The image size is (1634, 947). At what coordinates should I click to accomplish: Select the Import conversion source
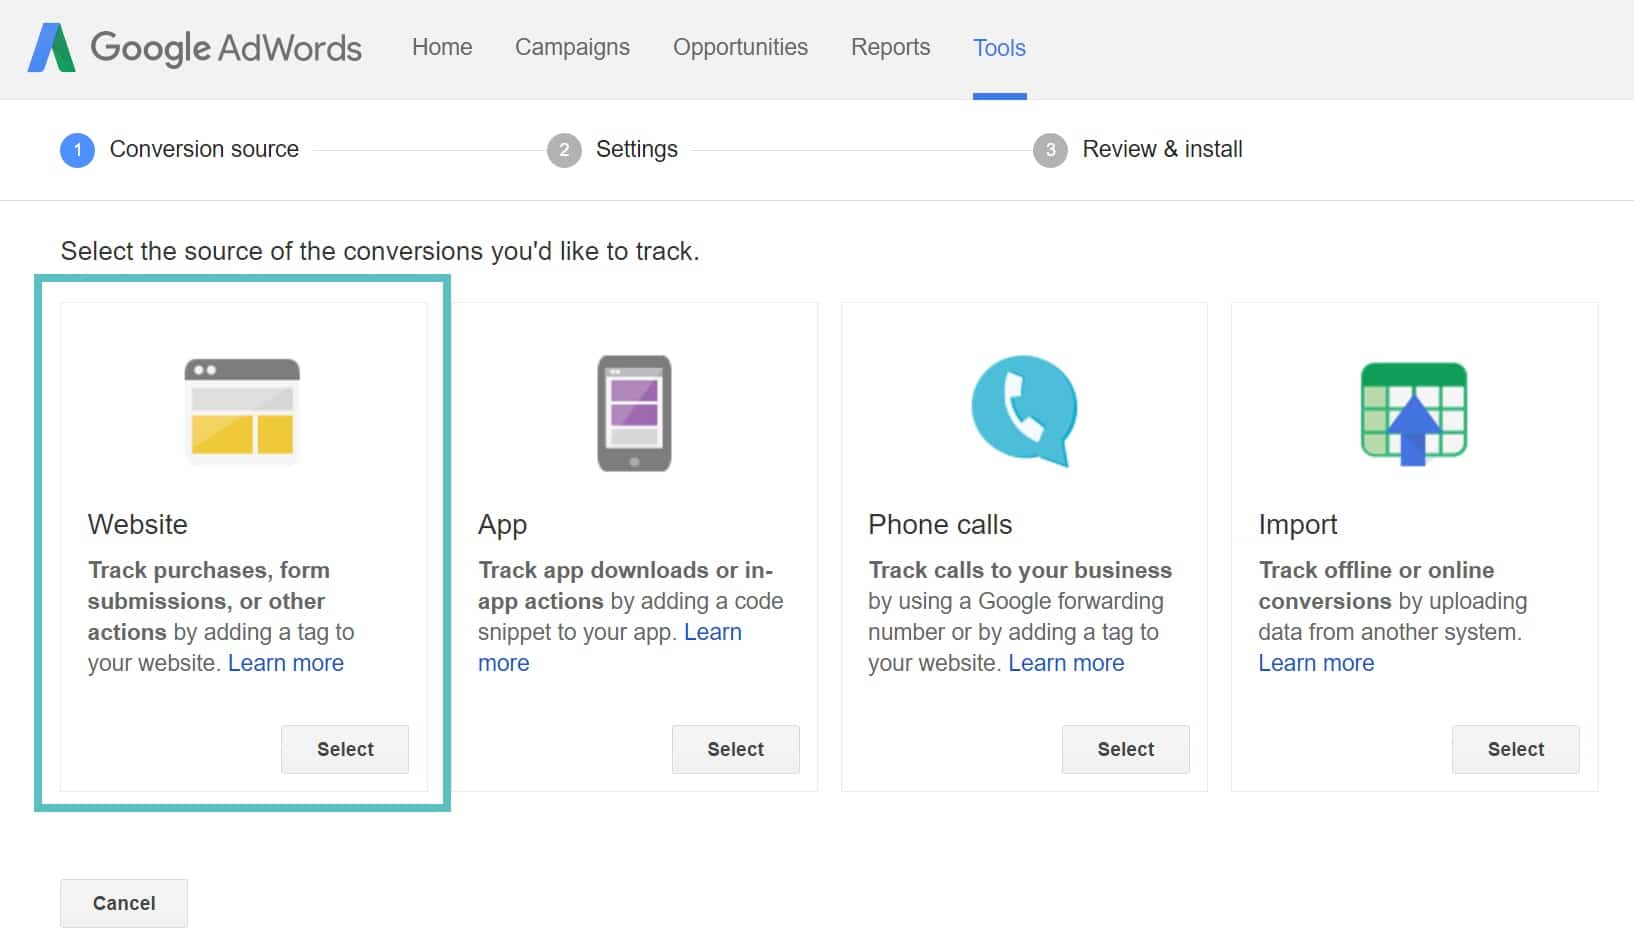[1515, 749]
